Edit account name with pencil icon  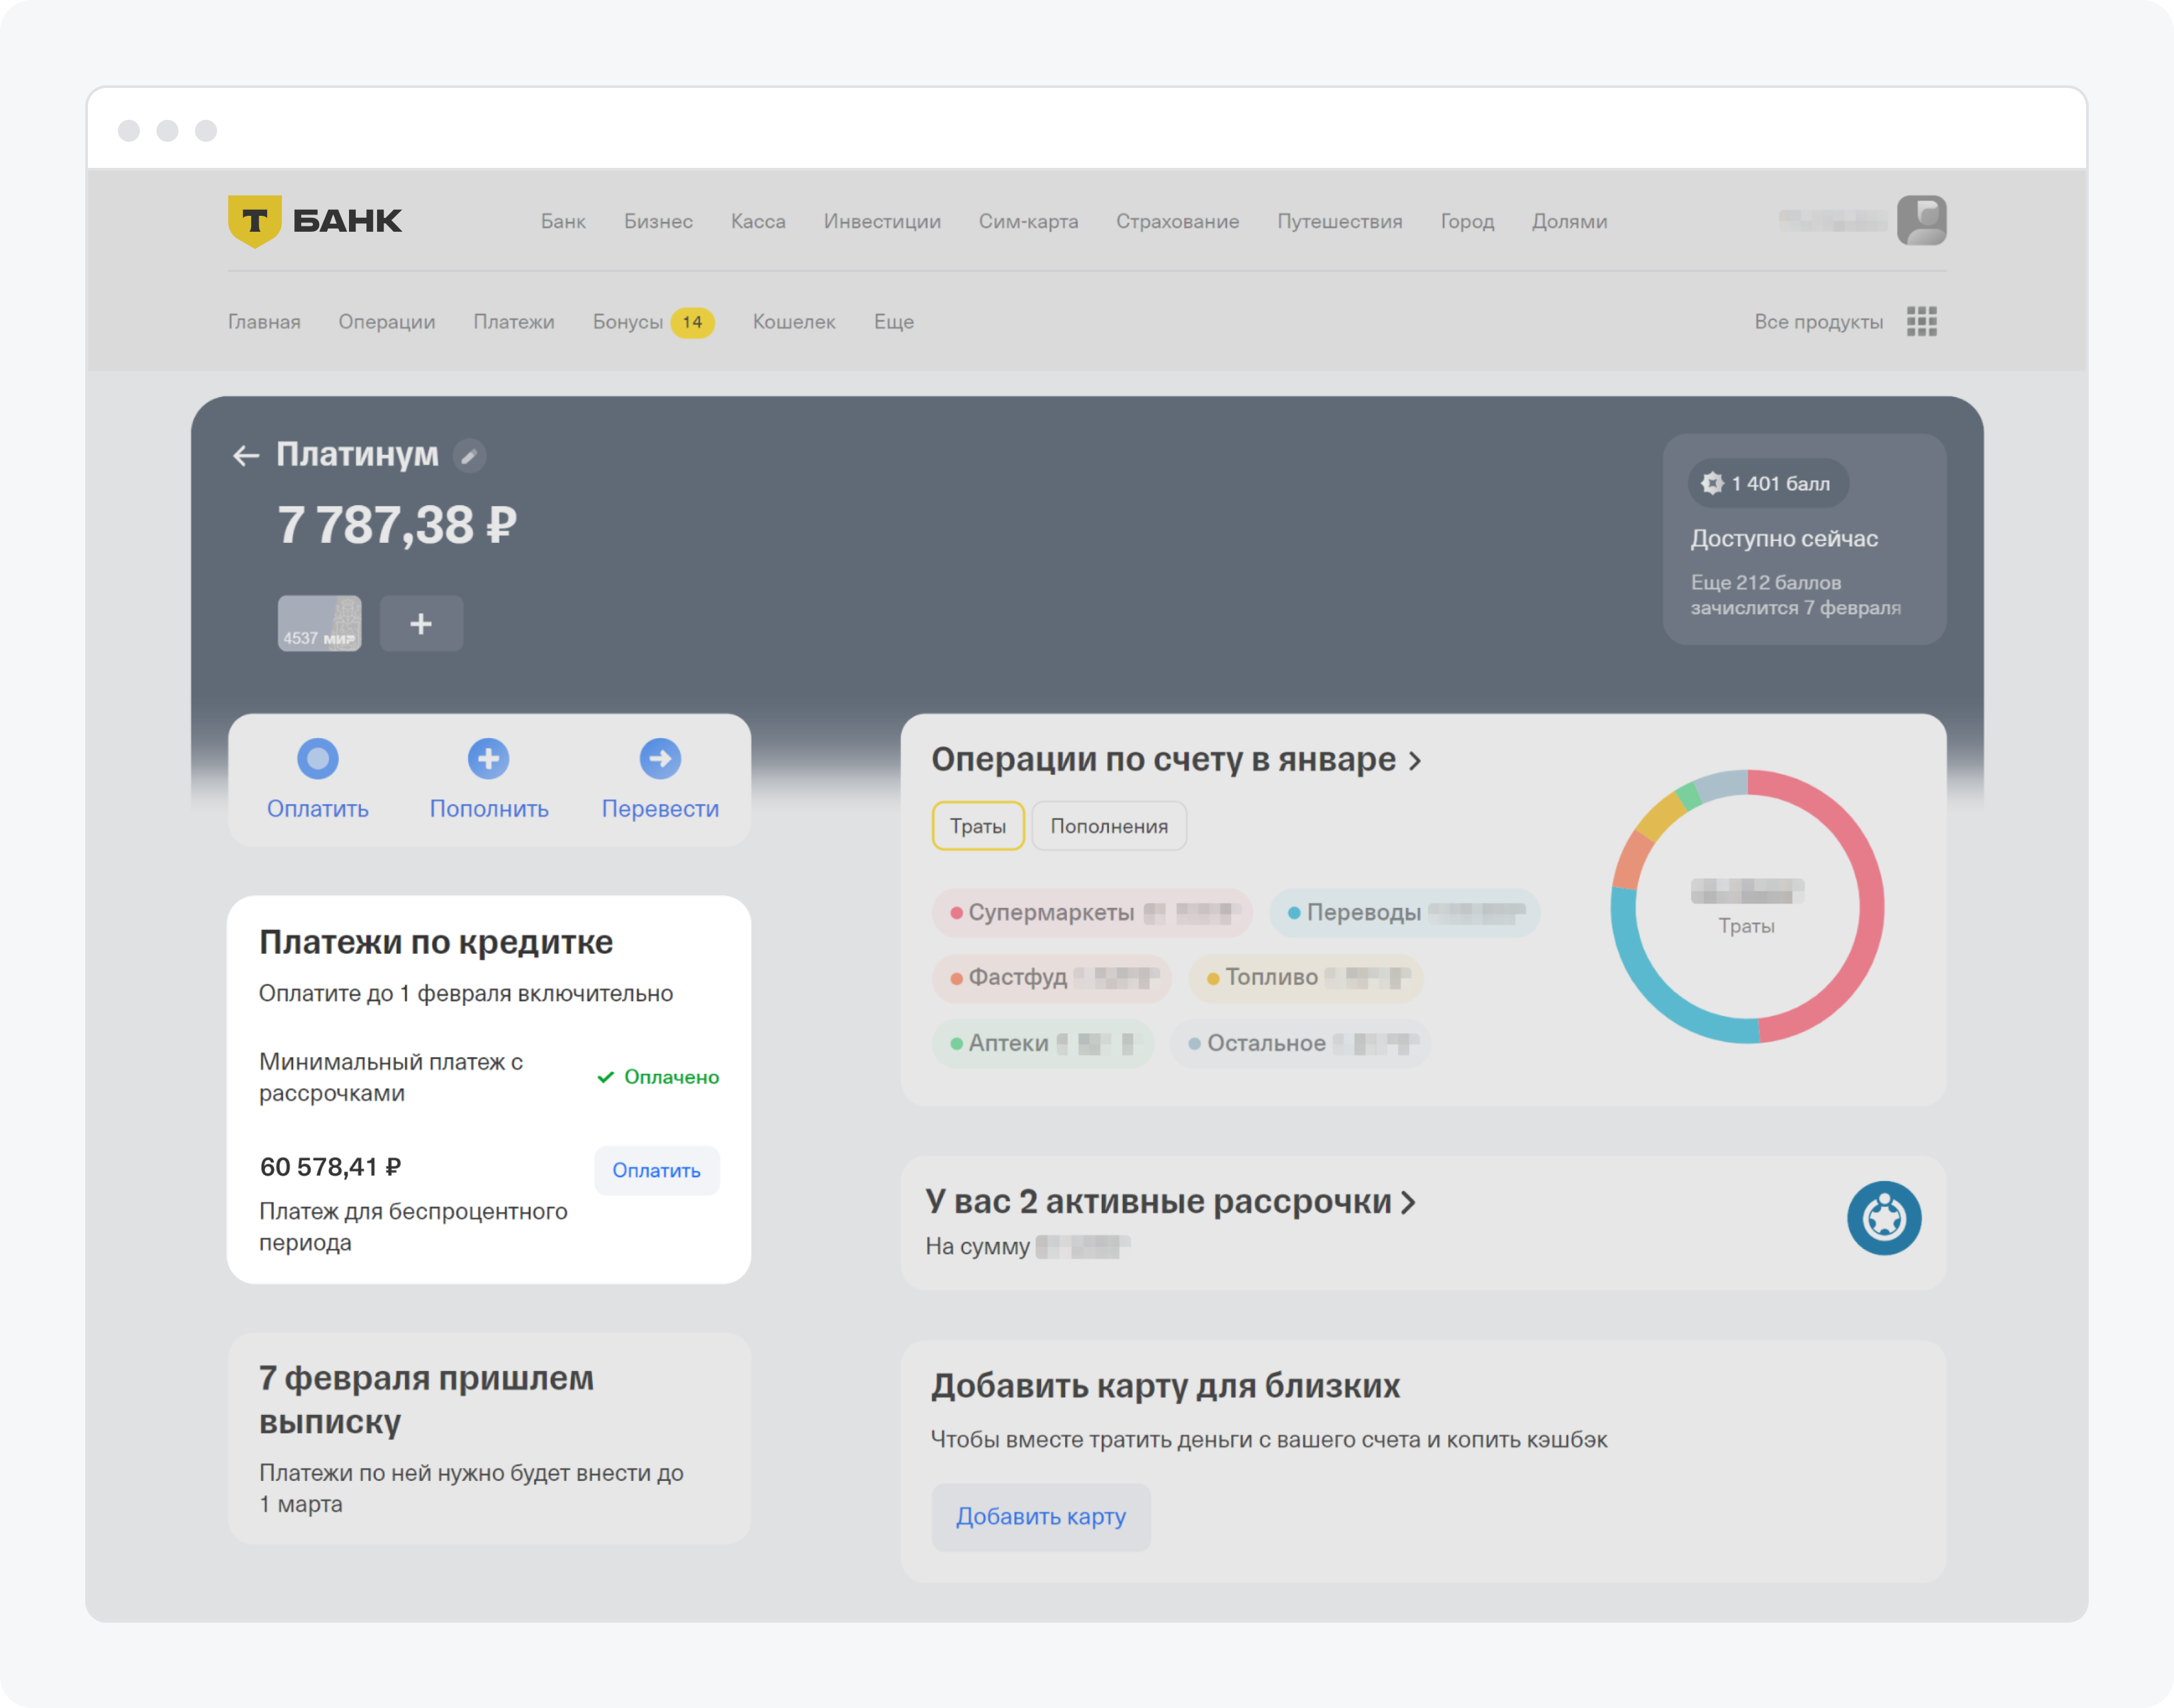(469, 456)
